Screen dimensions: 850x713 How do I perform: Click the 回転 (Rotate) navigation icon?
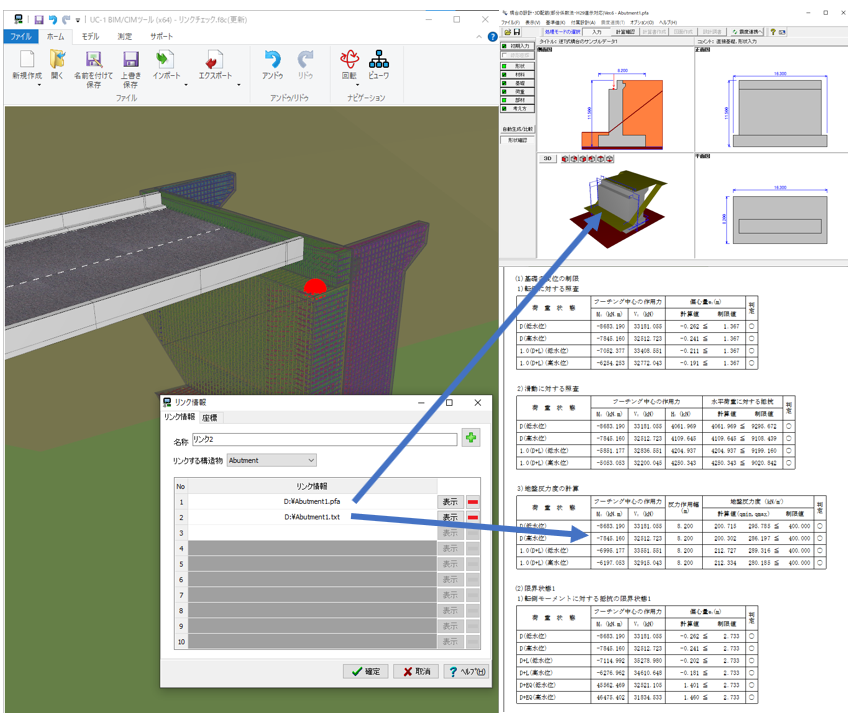[x=349, y=60]
